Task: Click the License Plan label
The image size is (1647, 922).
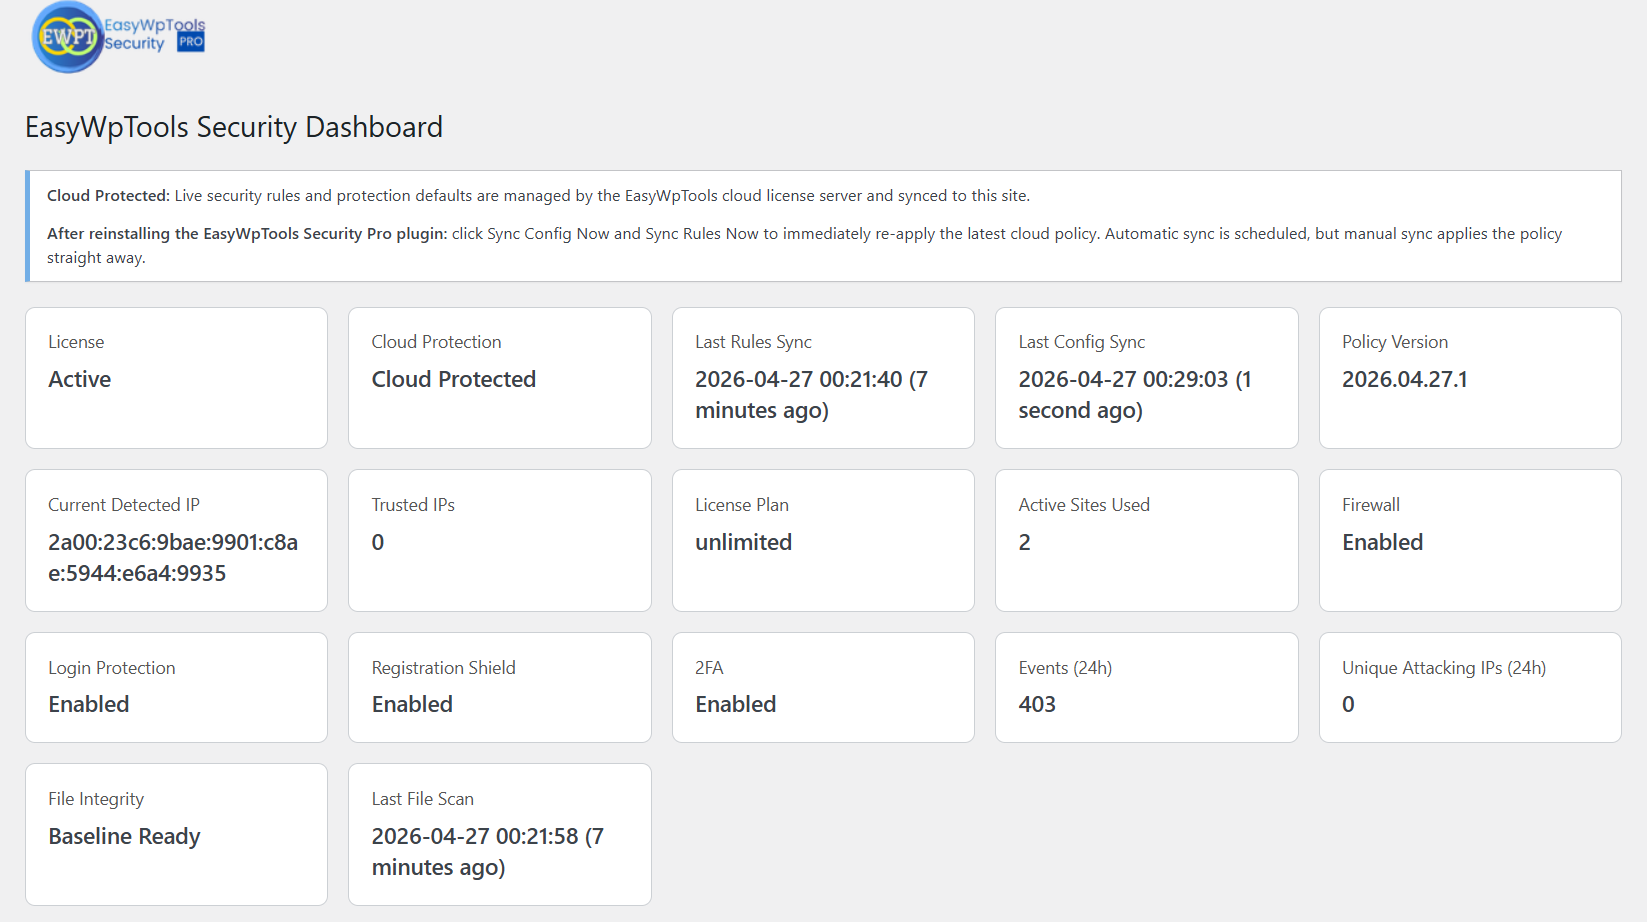Action: [x=742, y=505]
